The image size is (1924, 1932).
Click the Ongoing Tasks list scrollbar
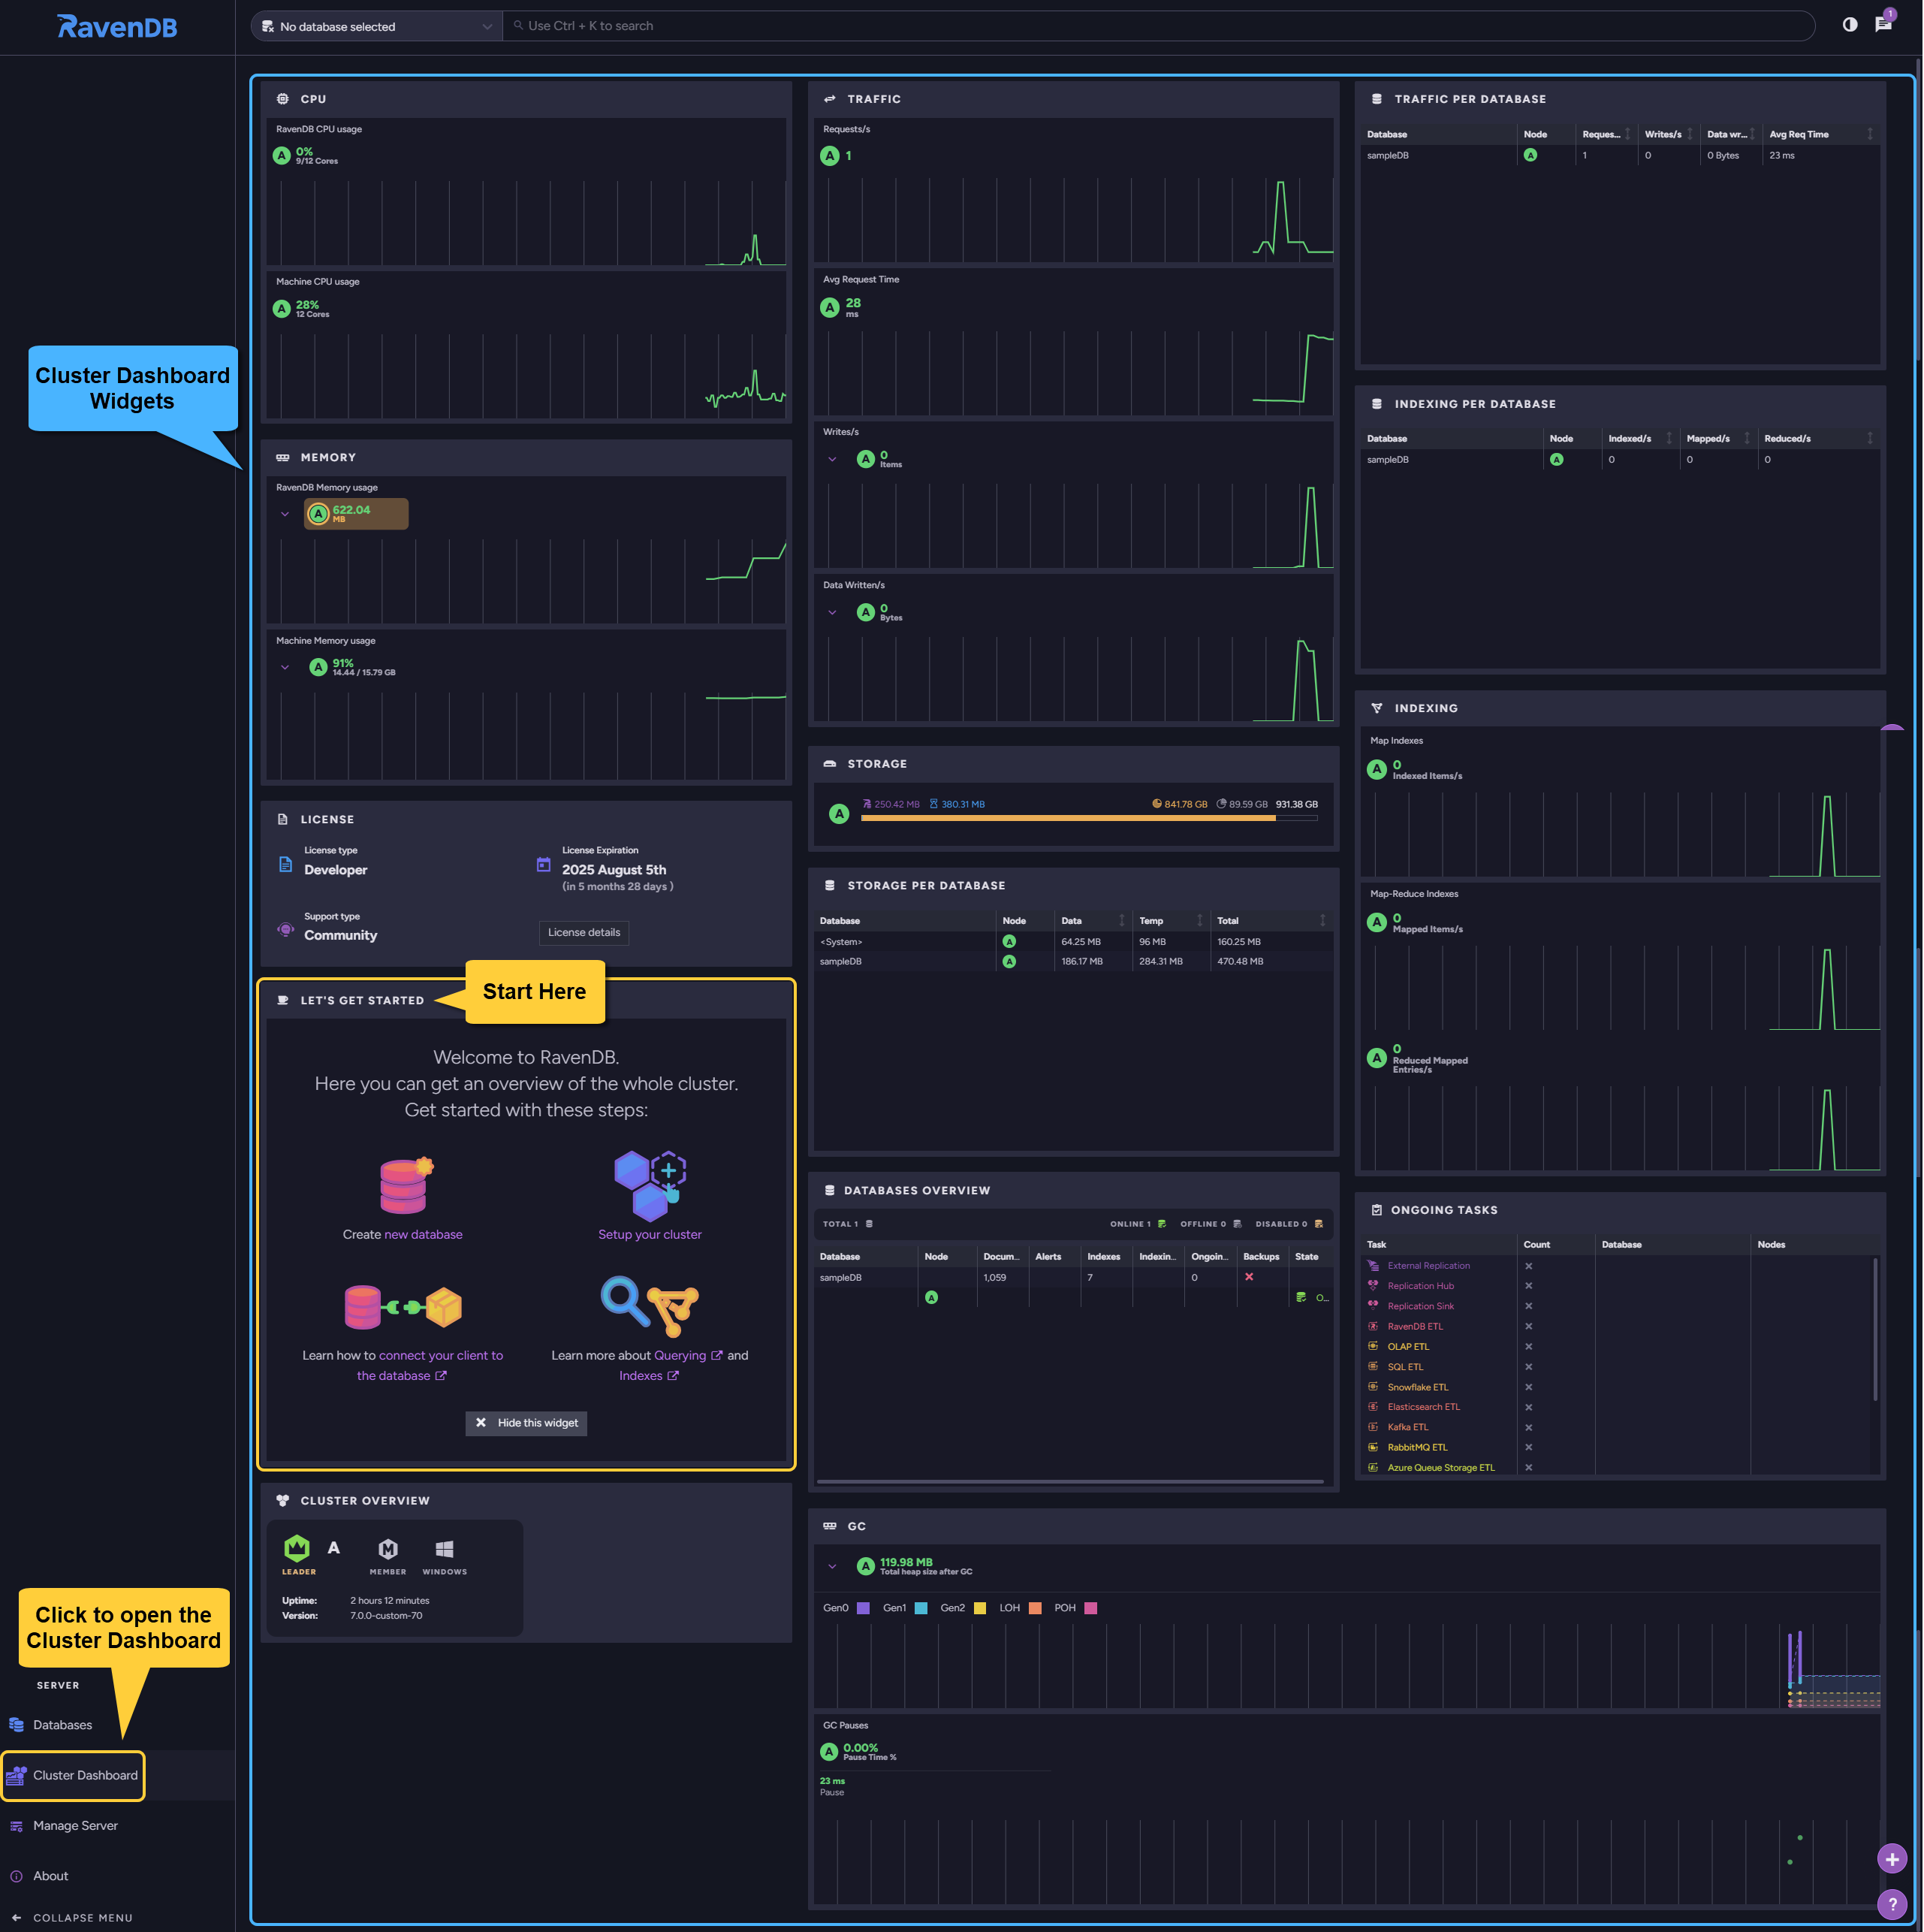(1874, 1329)
